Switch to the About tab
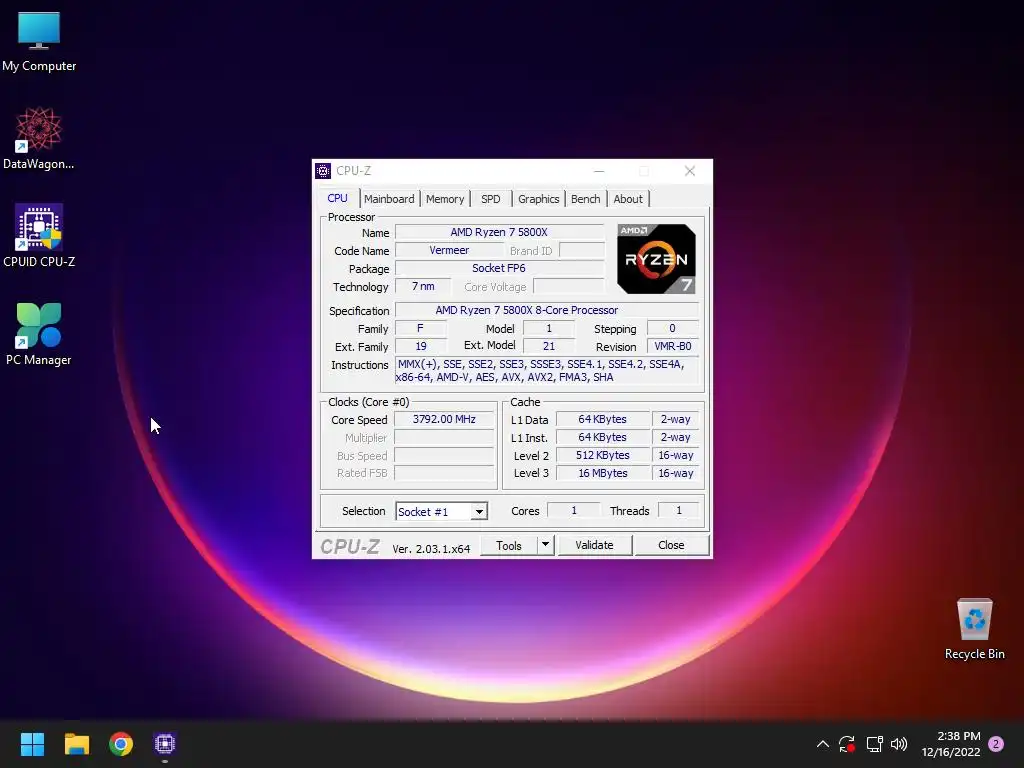Screen dimensions: 1024x768 tap(628, 199)
